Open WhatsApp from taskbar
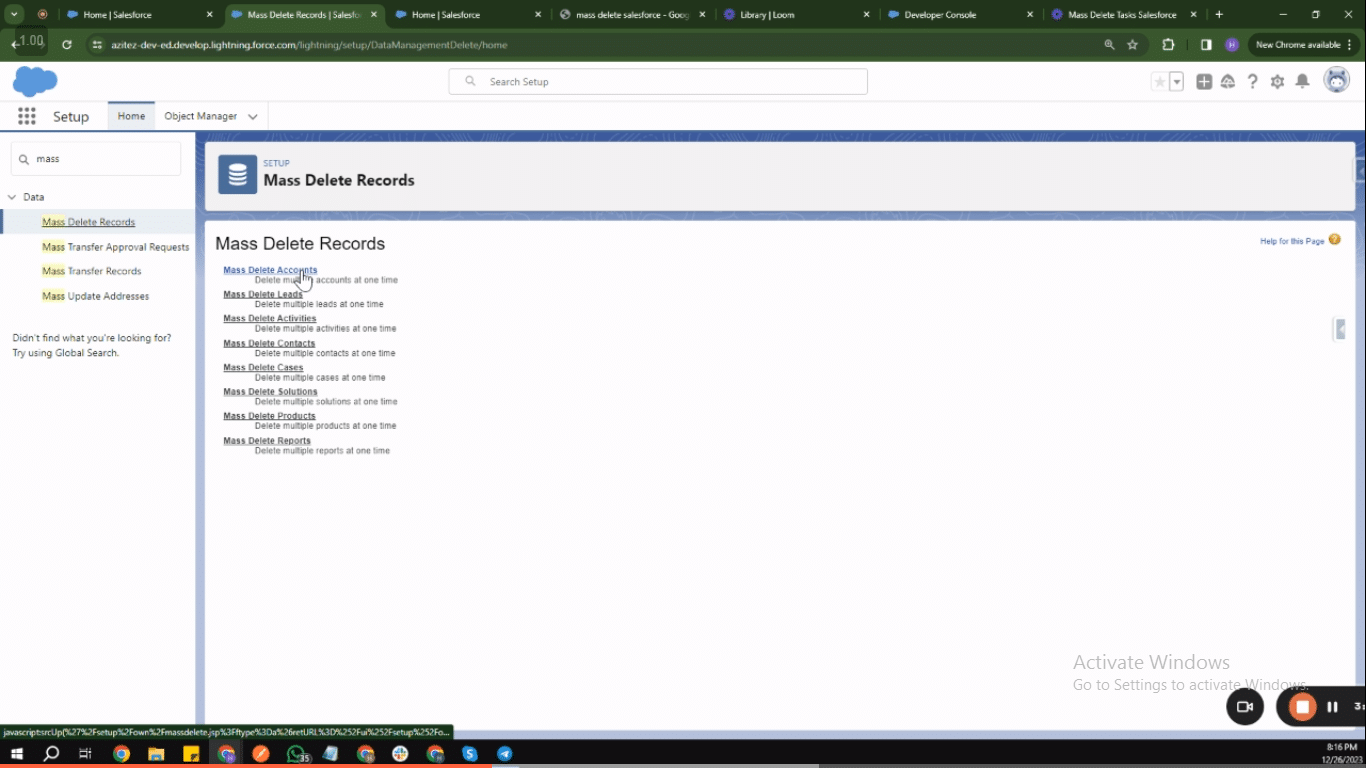 (x=297, y=754)
